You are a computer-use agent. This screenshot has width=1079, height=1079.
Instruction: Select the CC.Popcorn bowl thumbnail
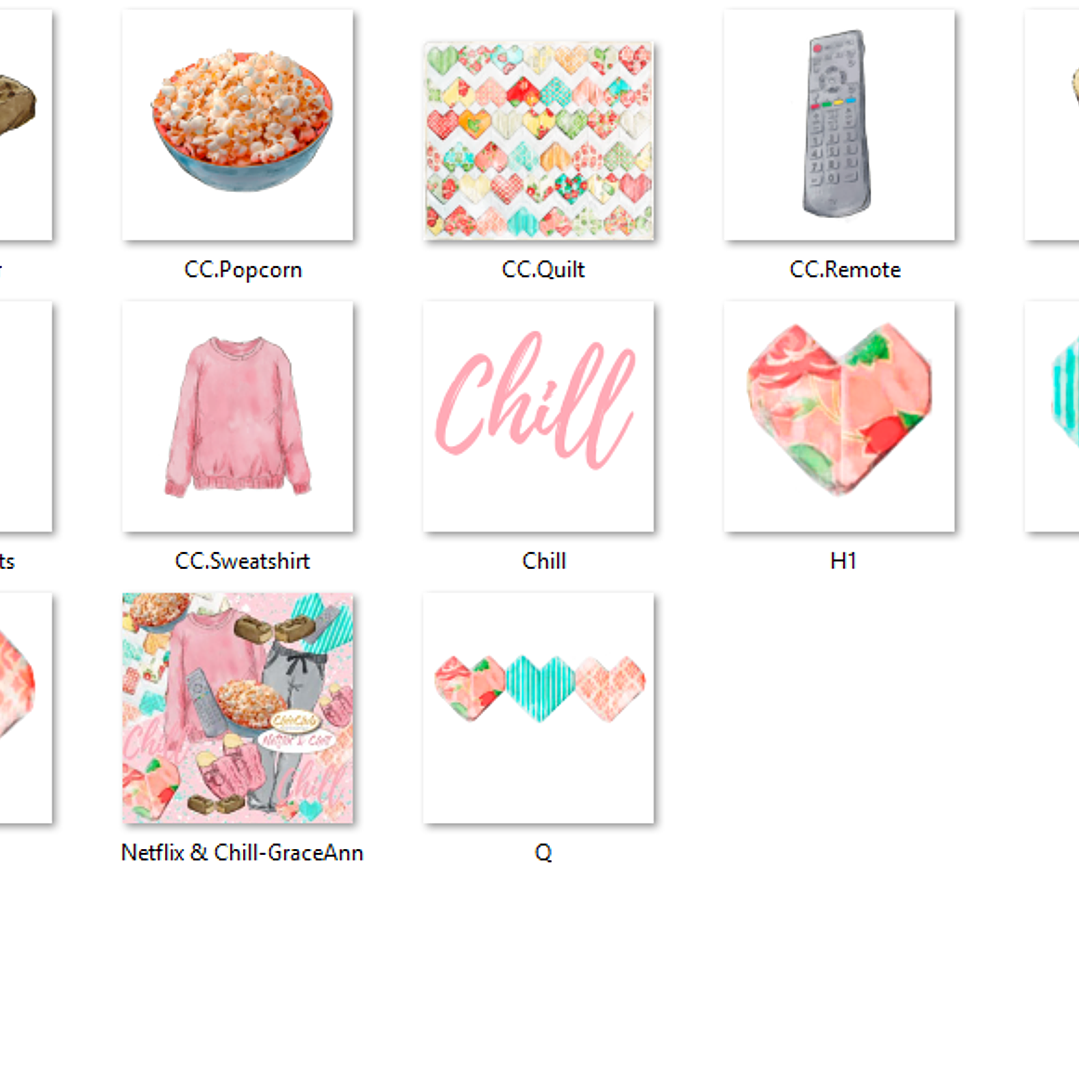237,125
